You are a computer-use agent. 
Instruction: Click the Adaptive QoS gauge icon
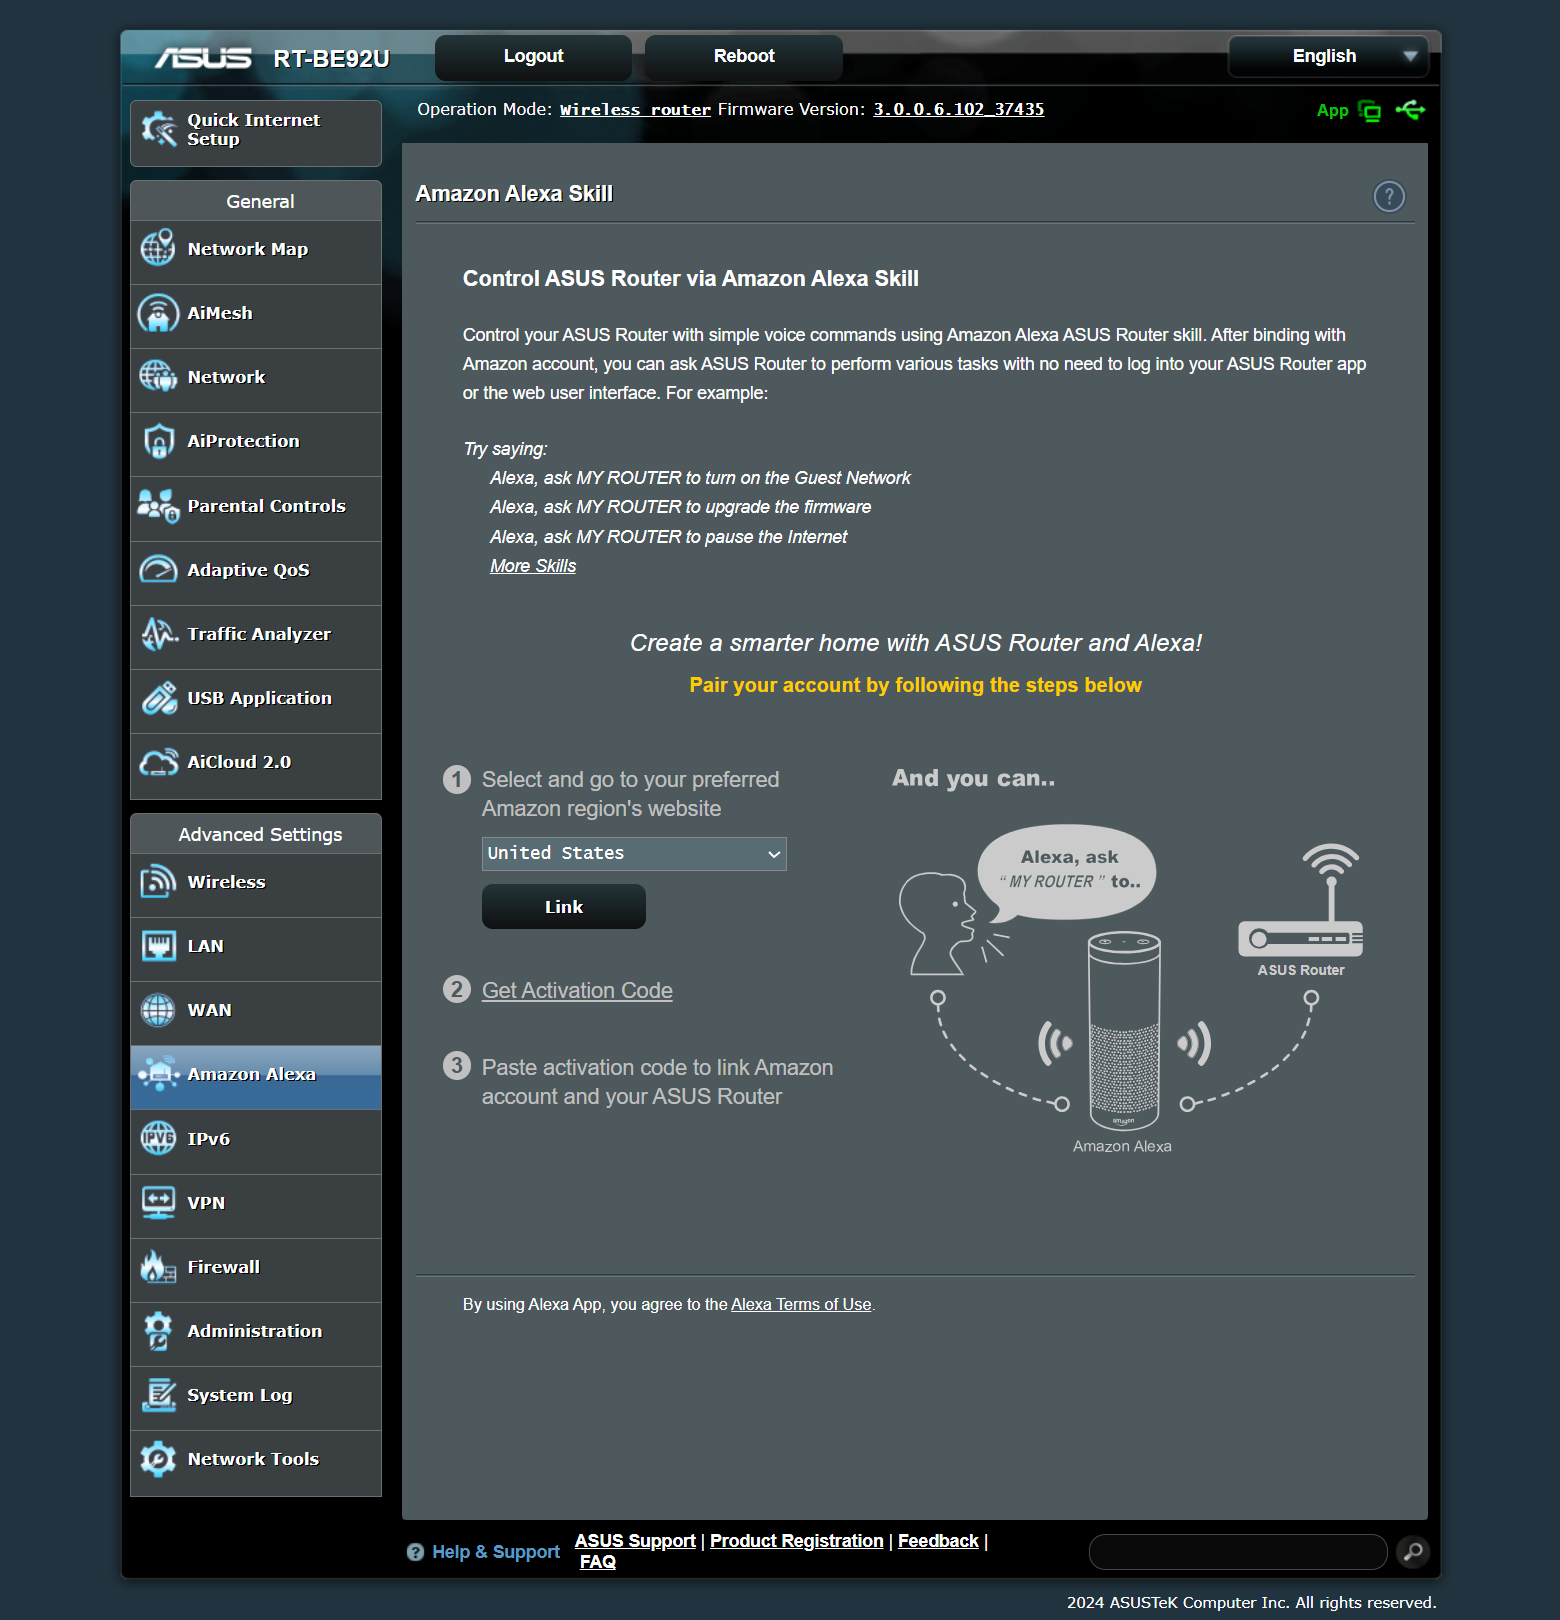point(158,570)
